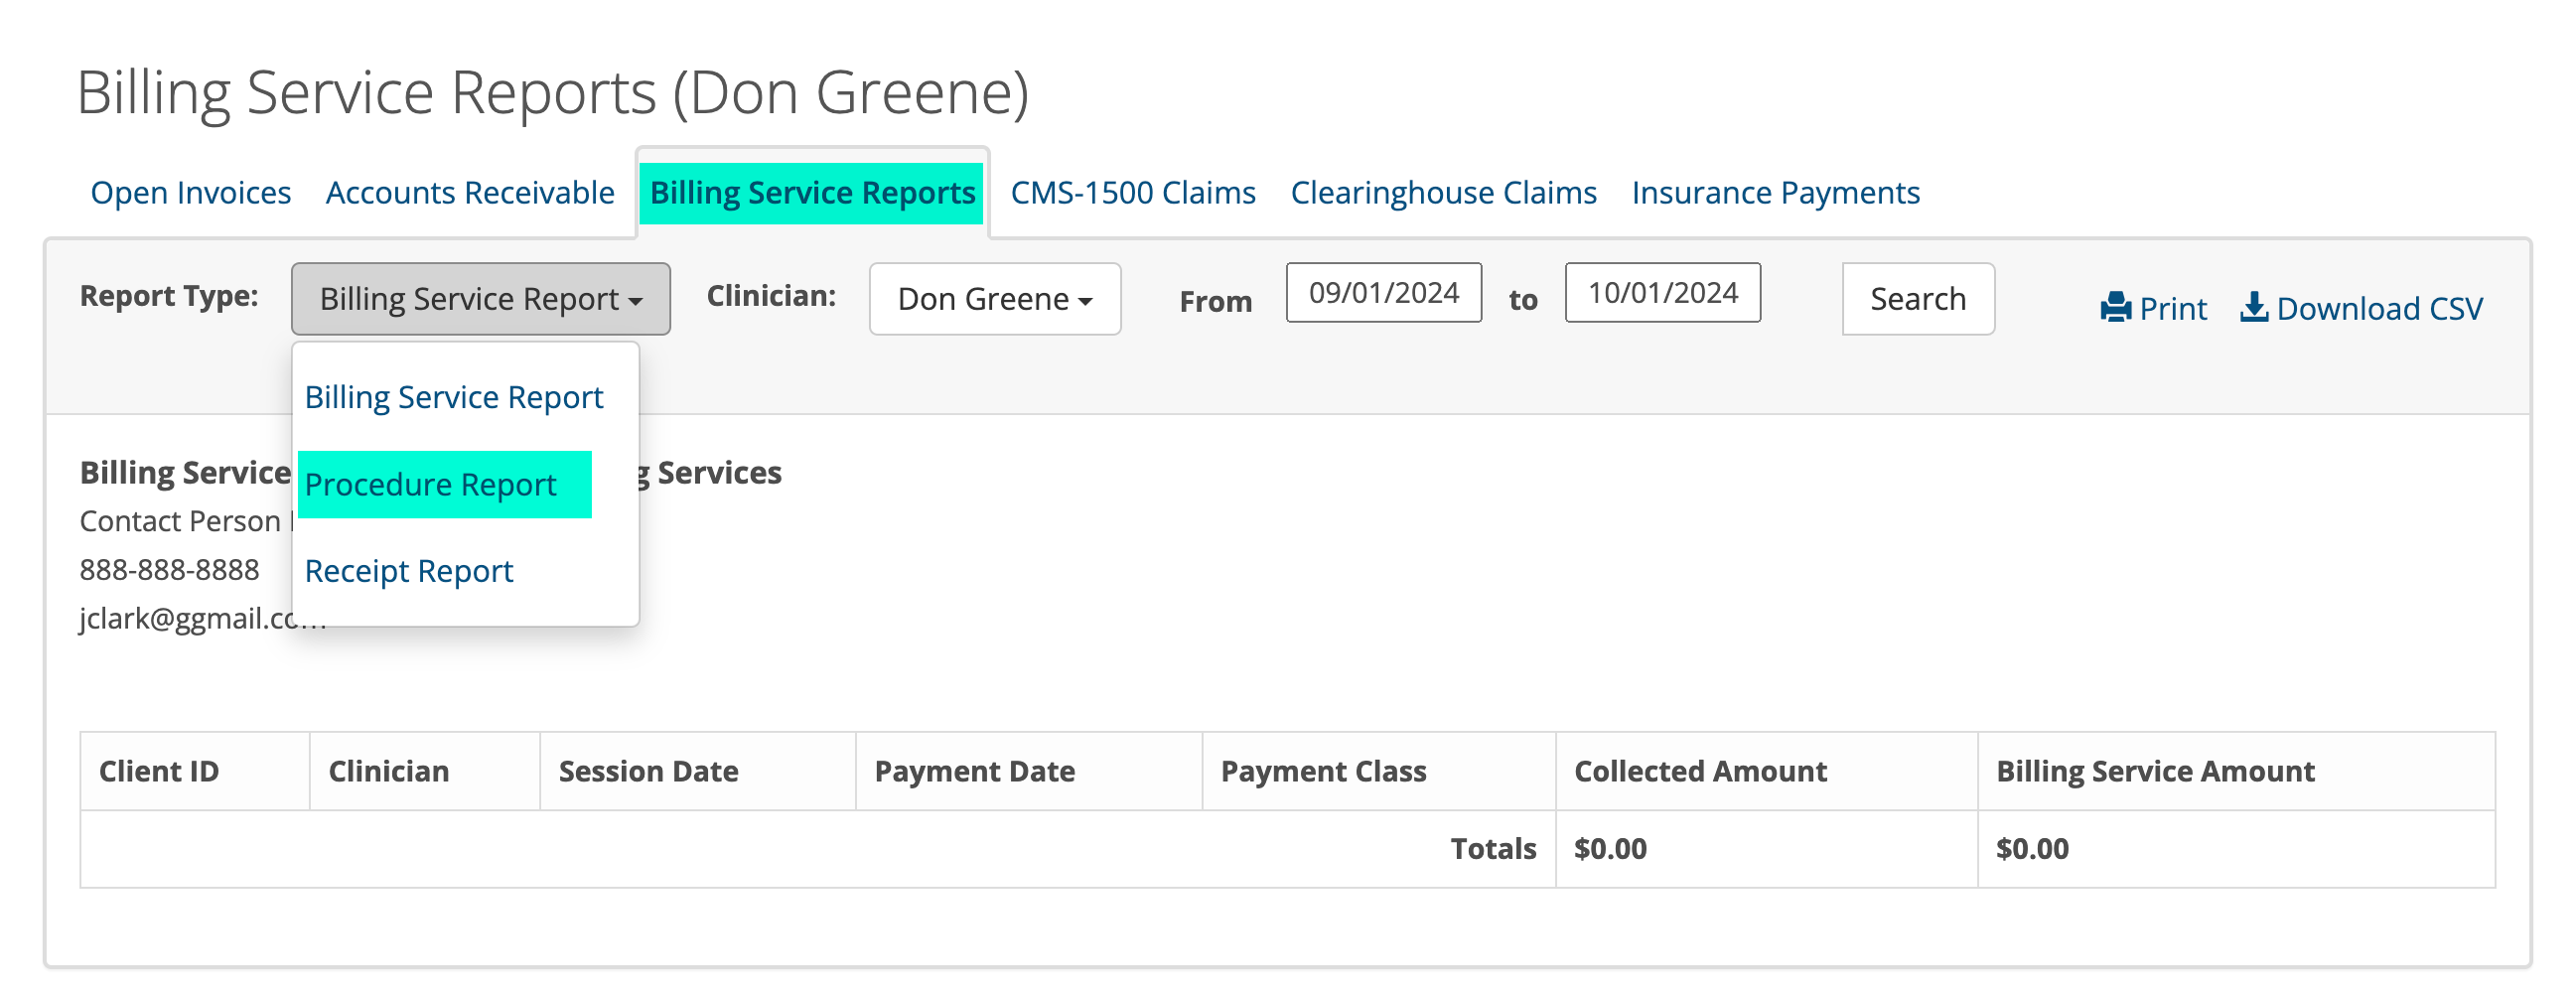The height and width of the screenshot is (995, 2576).
Task: Open the Clinician Don Greene dropdown
Action: pos(994,299)
